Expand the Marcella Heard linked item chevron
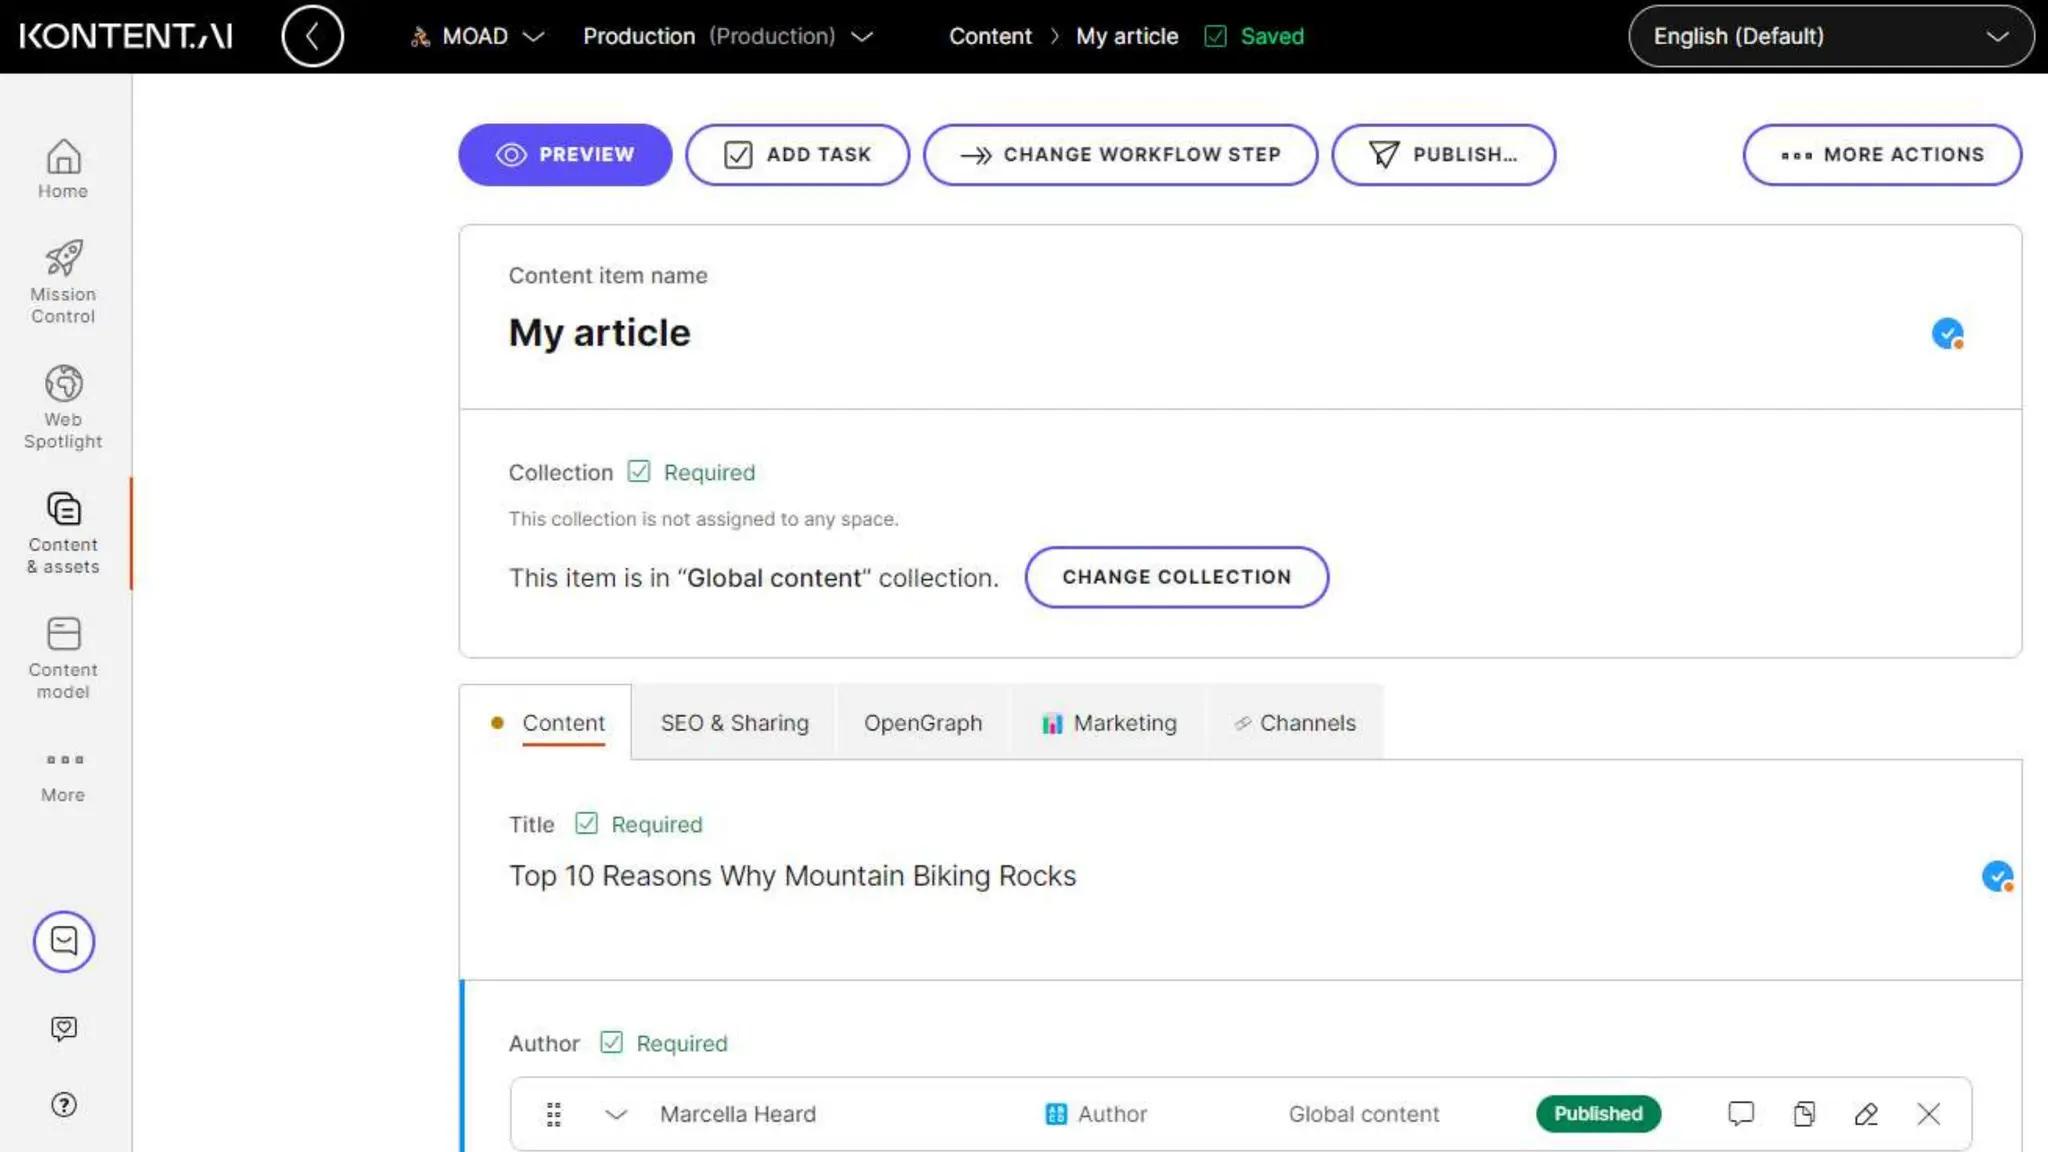This screenshot has height=1152, width=2048. click(616, 1113)
